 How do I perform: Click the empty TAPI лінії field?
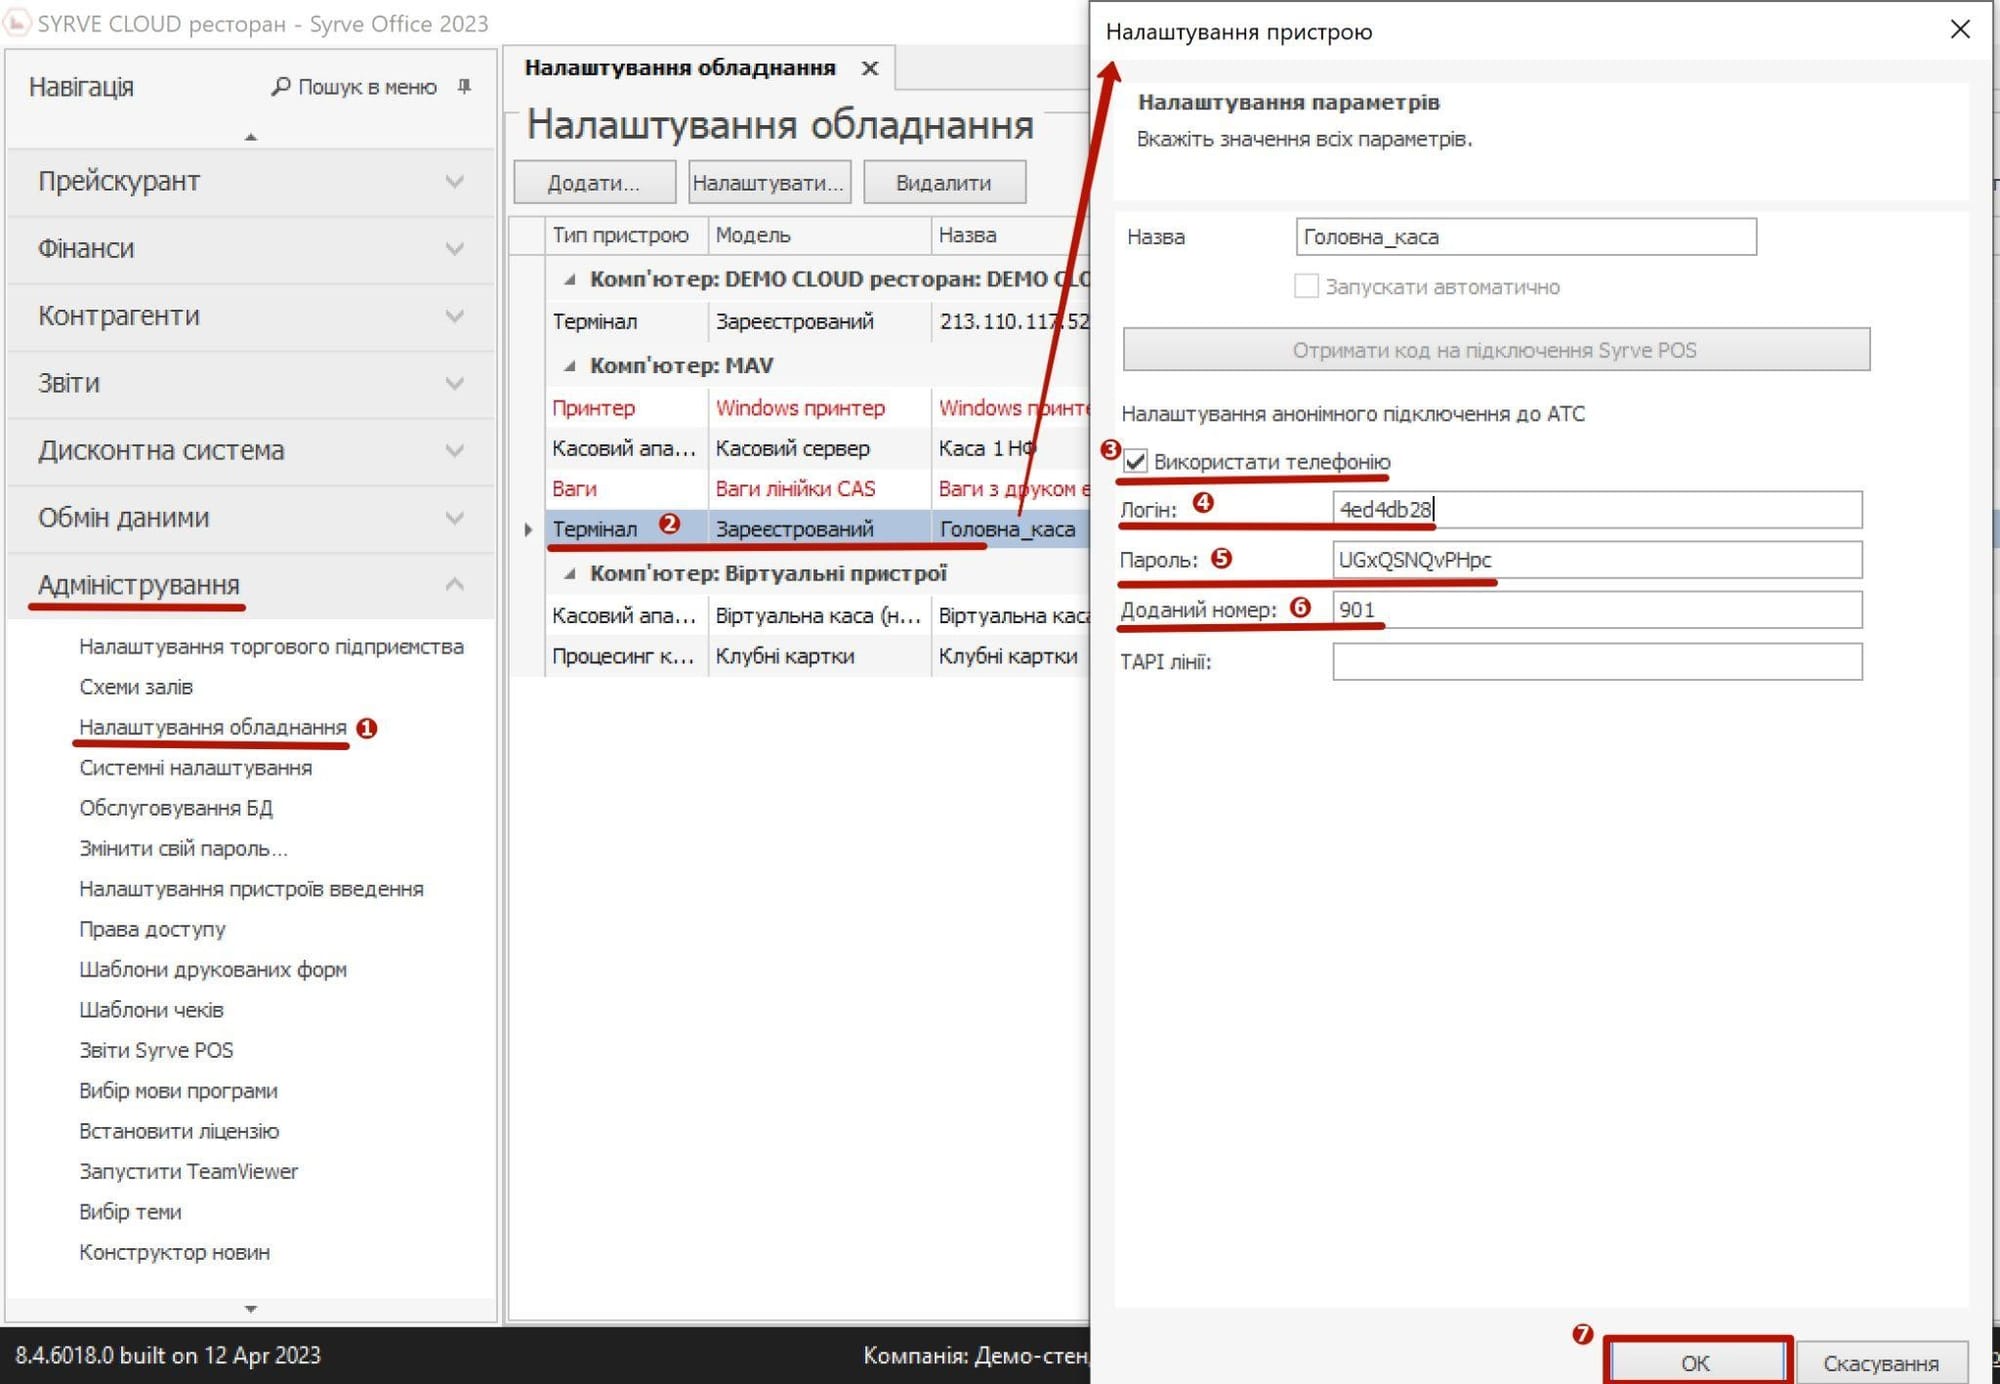[1597, 662]
